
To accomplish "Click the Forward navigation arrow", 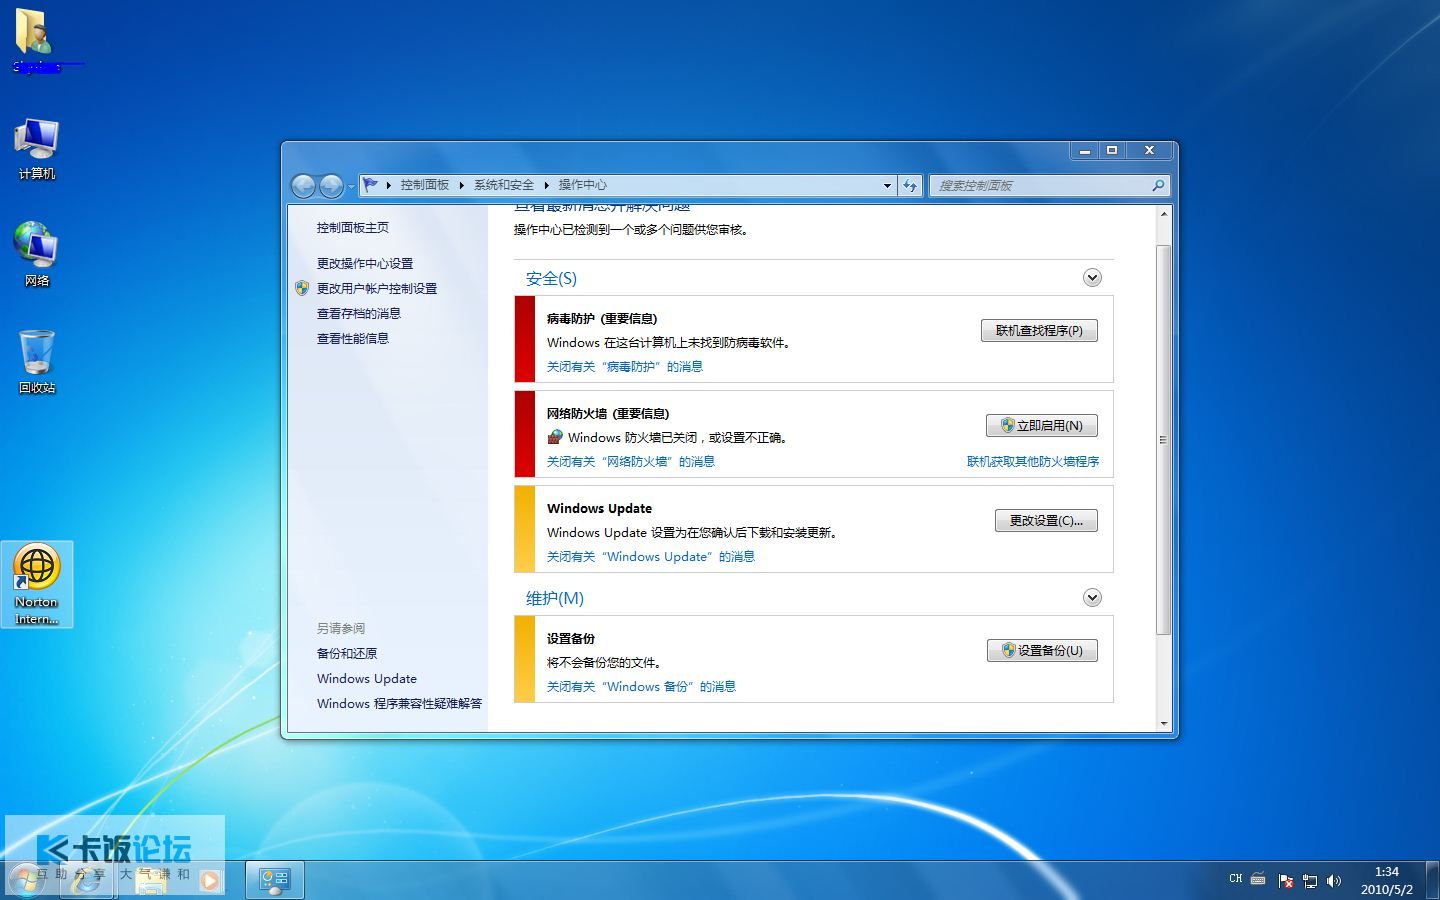I will pos(332,186).
